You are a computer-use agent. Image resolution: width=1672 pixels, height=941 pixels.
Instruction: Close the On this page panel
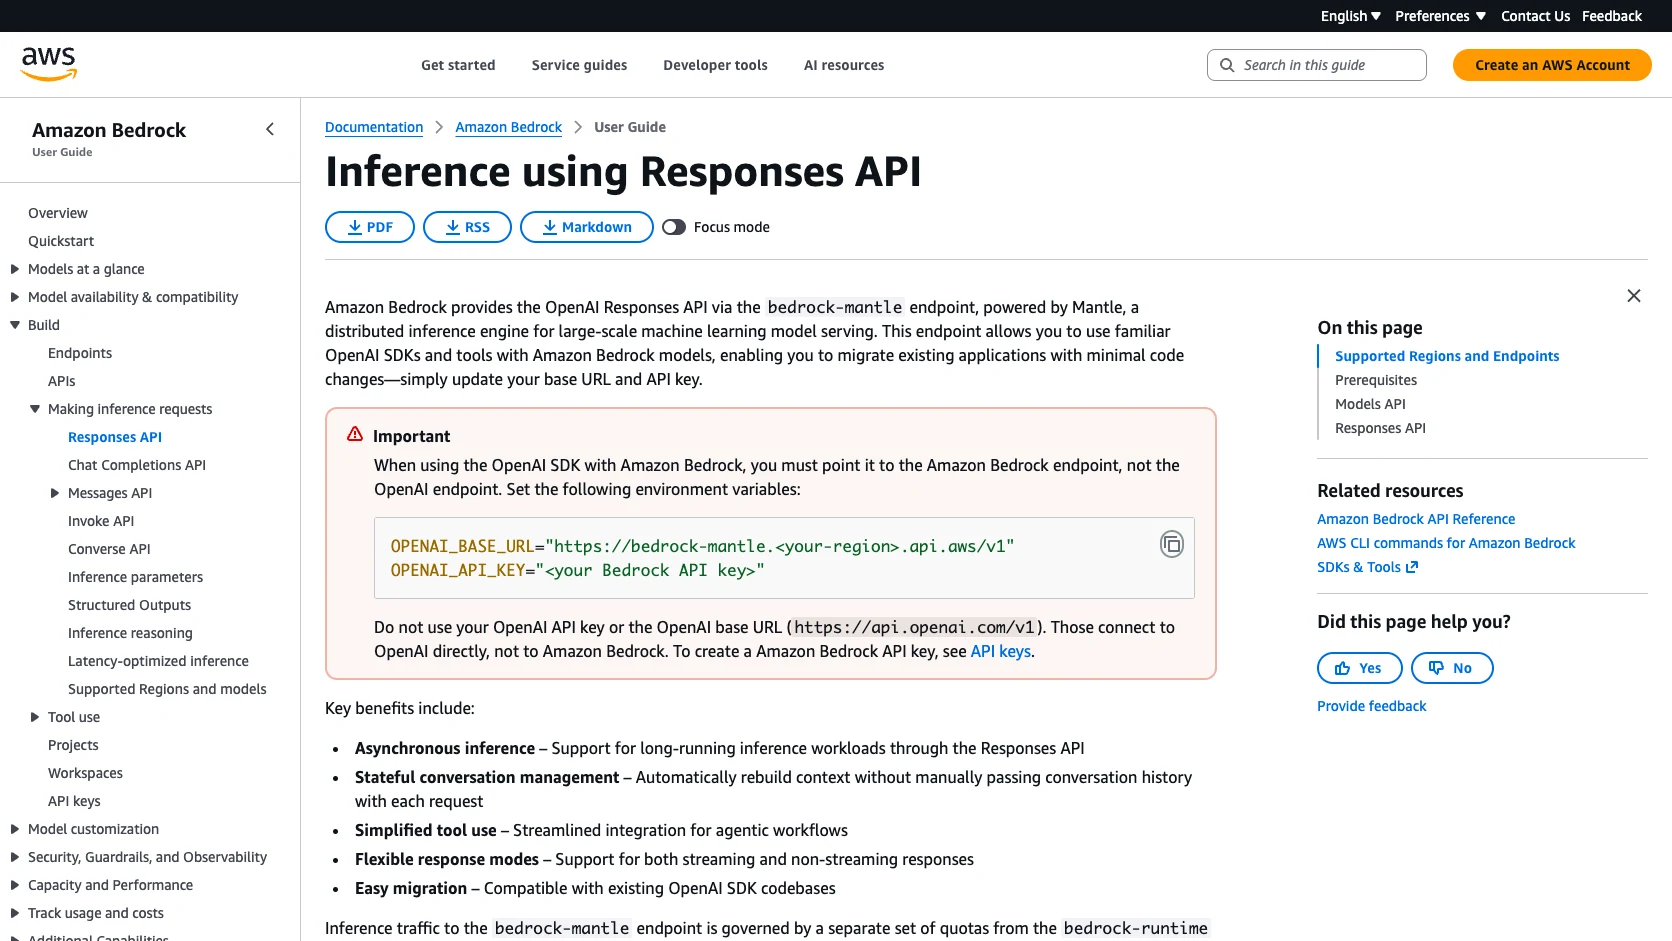1633,296
